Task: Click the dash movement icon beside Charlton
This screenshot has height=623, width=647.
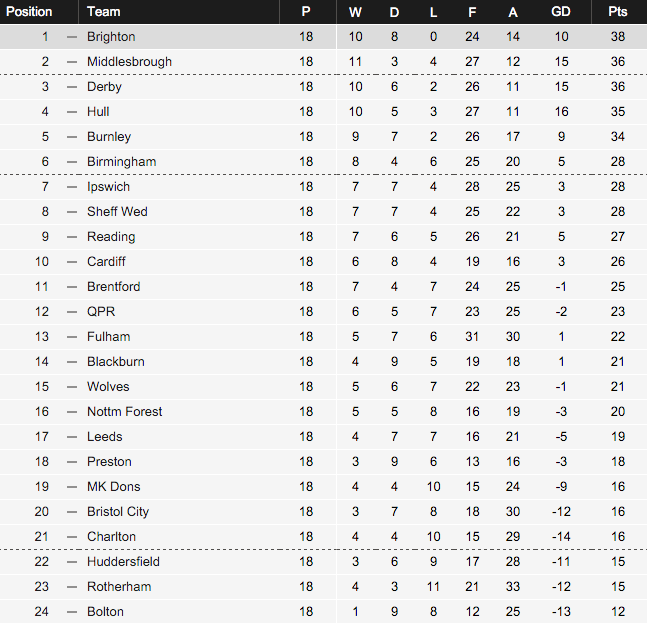Action: 72,537
